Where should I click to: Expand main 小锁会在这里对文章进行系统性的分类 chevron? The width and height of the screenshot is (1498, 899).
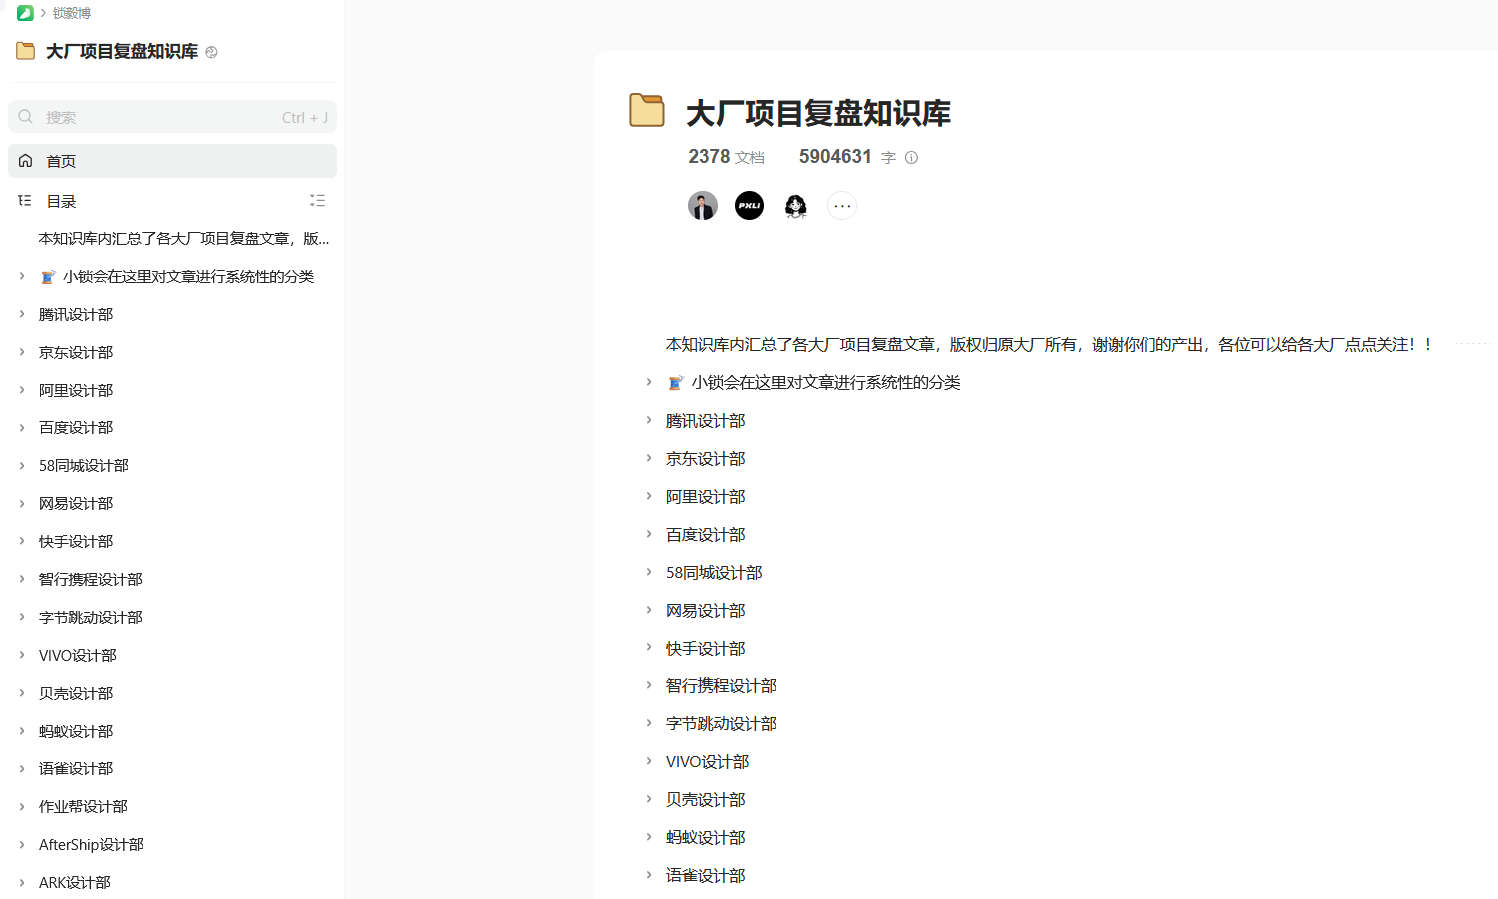(x=649, y=382)
